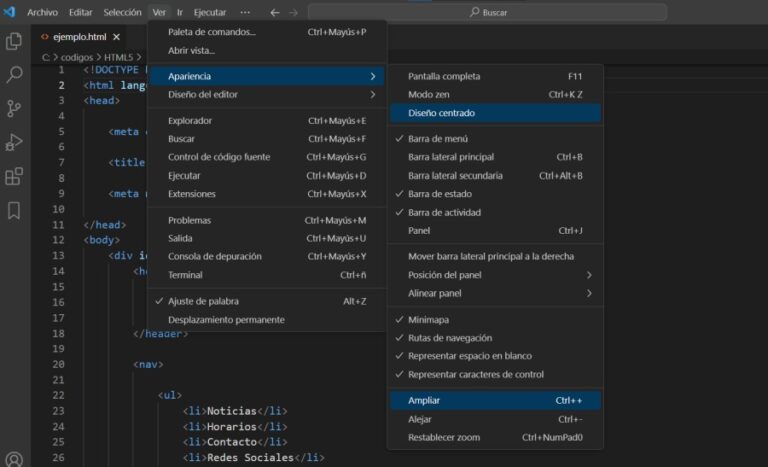
Task: Click the back navigation arrow
Action: pyautogui.click(x=274, y=12)
